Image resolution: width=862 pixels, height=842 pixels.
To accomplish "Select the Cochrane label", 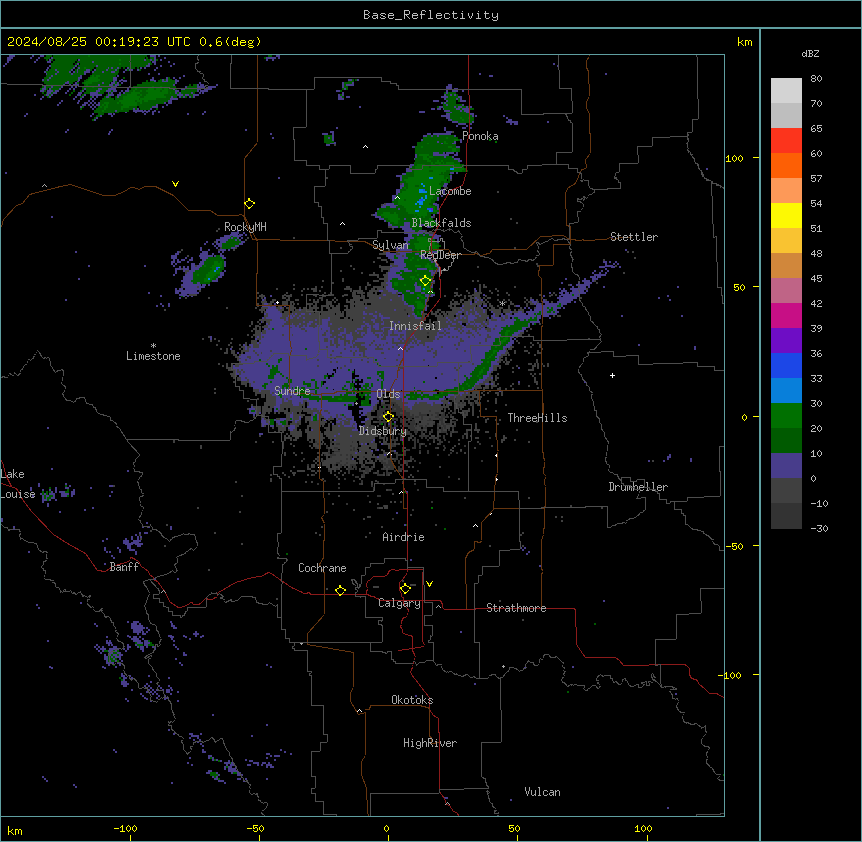I will [322, 568].
